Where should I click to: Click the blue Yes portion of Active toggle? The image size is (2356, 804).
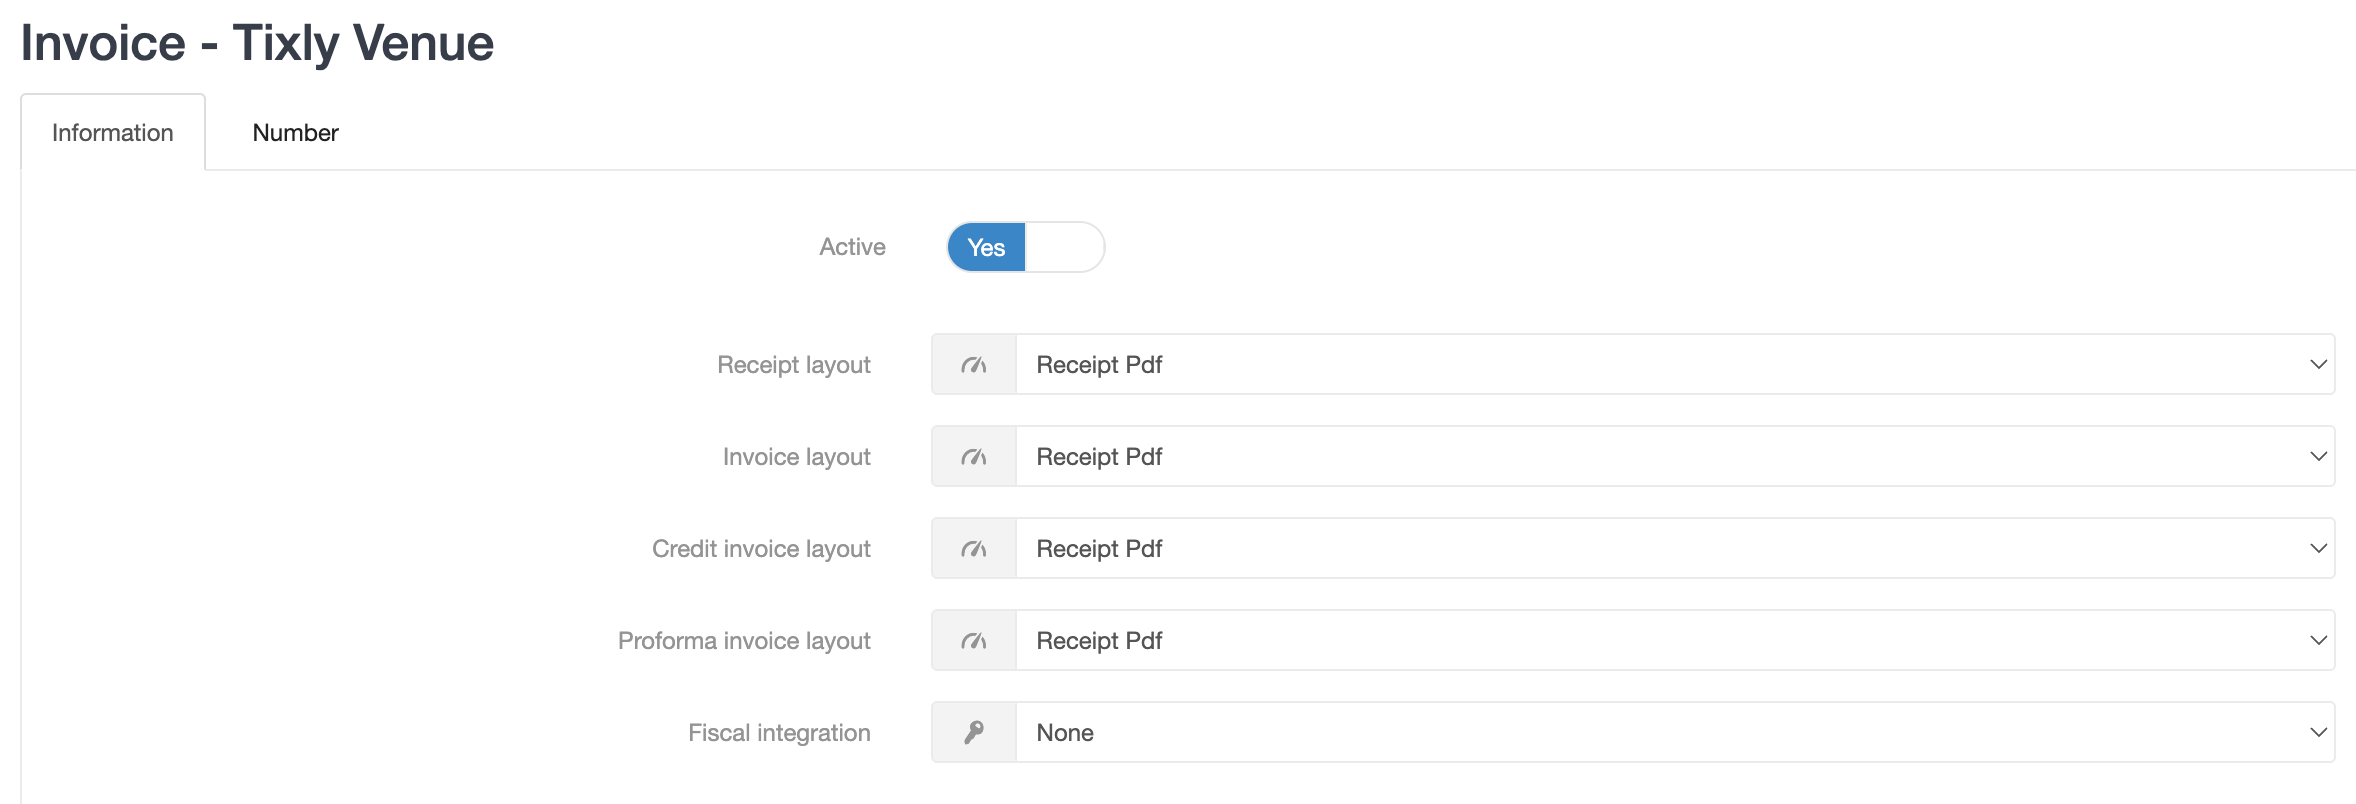986,247
